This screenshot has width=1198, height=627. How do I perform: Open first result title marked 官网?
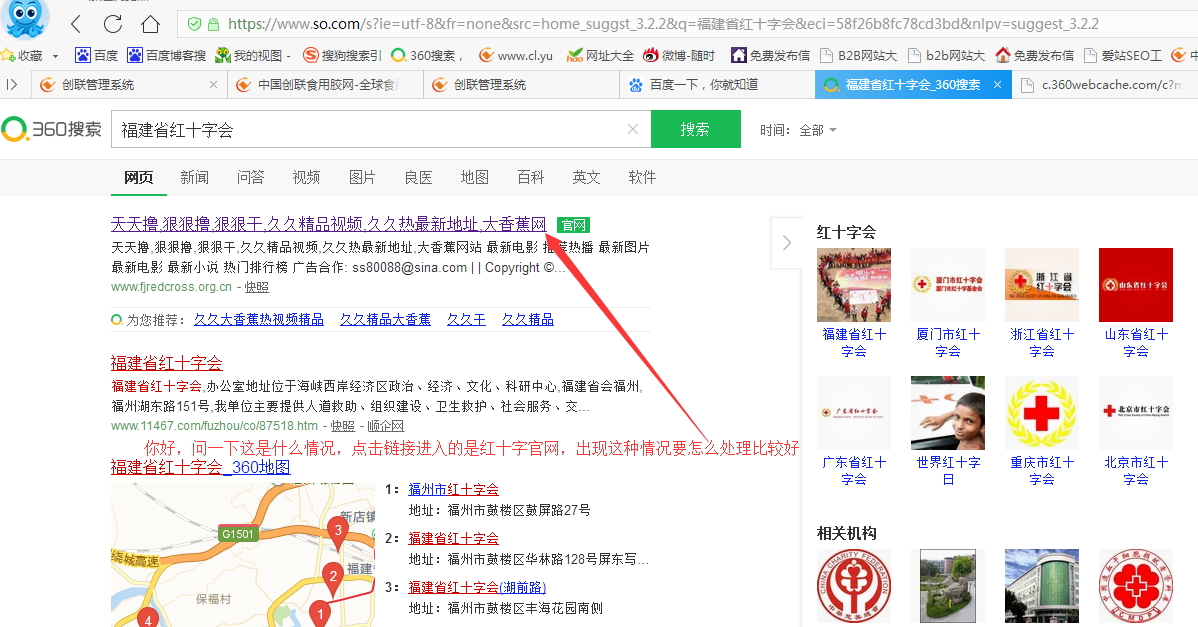[x=329, y=224]
